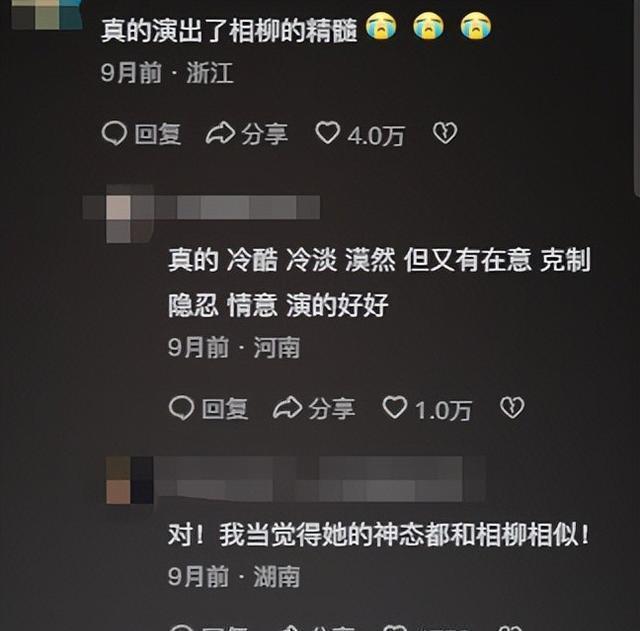Open the top commenter's pixelated avatar
Screen dimensions: 640x631
click(x=47, y=15)
